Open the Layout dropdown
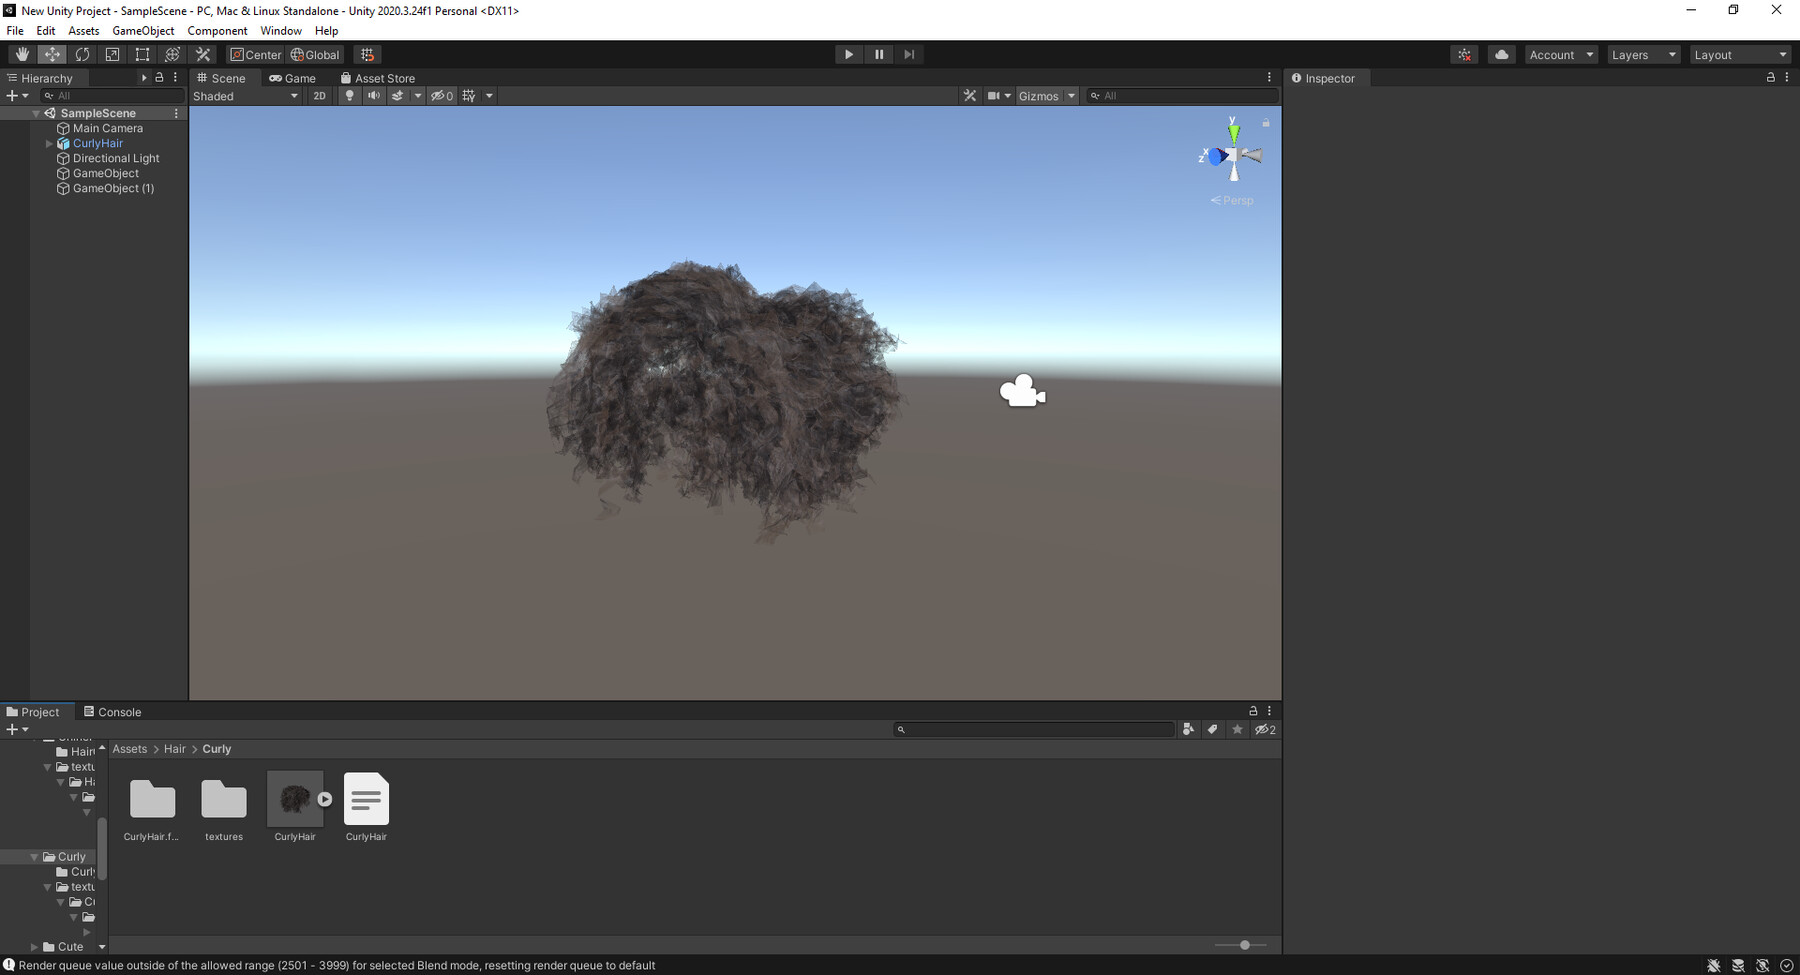Screen dimensions: 1800x975 point(1739,55)
